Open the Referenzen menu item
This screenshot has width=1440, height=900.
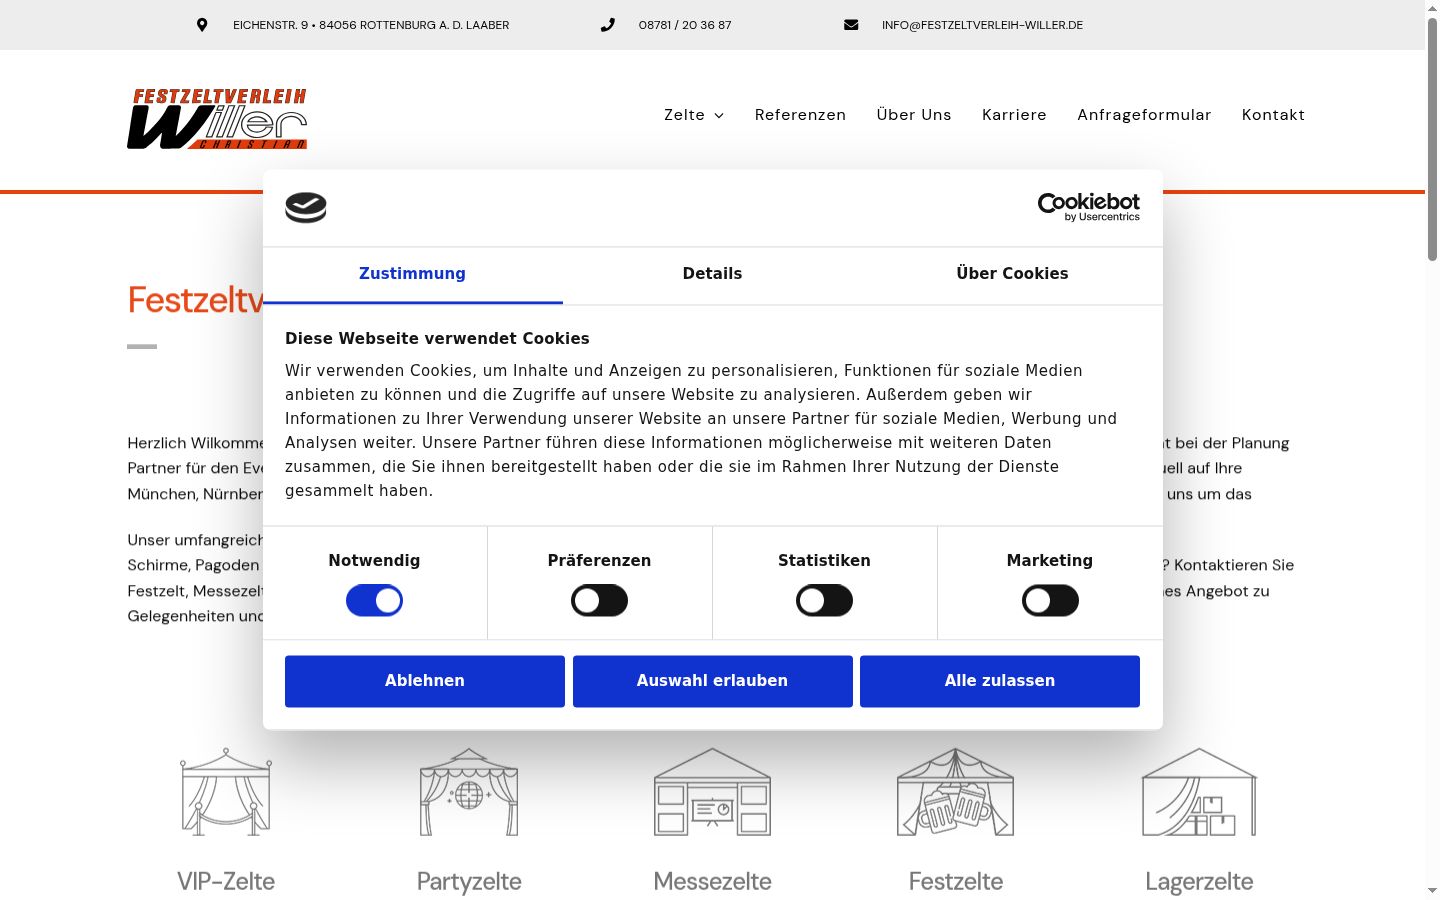[x=800, y=115]
